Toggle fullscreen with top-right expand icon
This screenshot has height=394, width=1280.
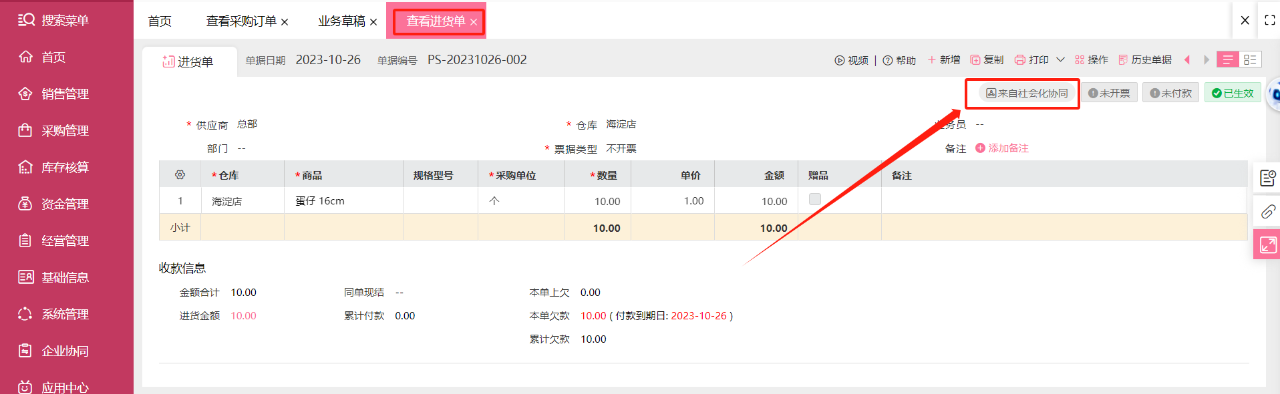coord(1270,20)
